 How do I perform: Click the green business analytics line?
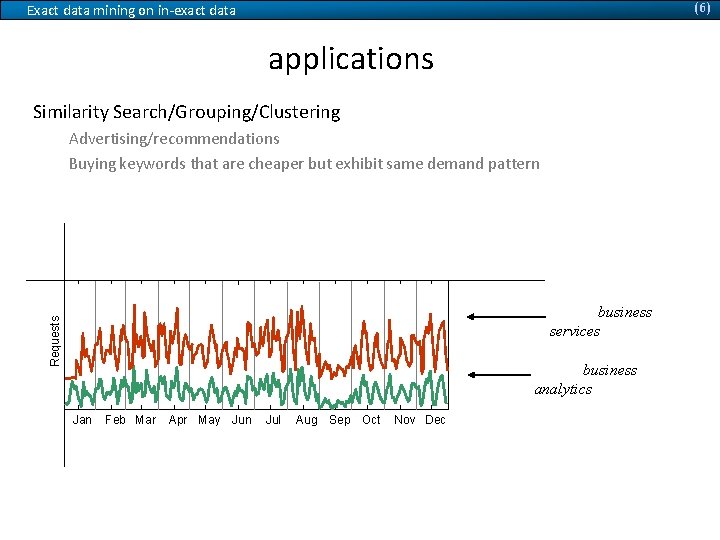tap(257, 388)
